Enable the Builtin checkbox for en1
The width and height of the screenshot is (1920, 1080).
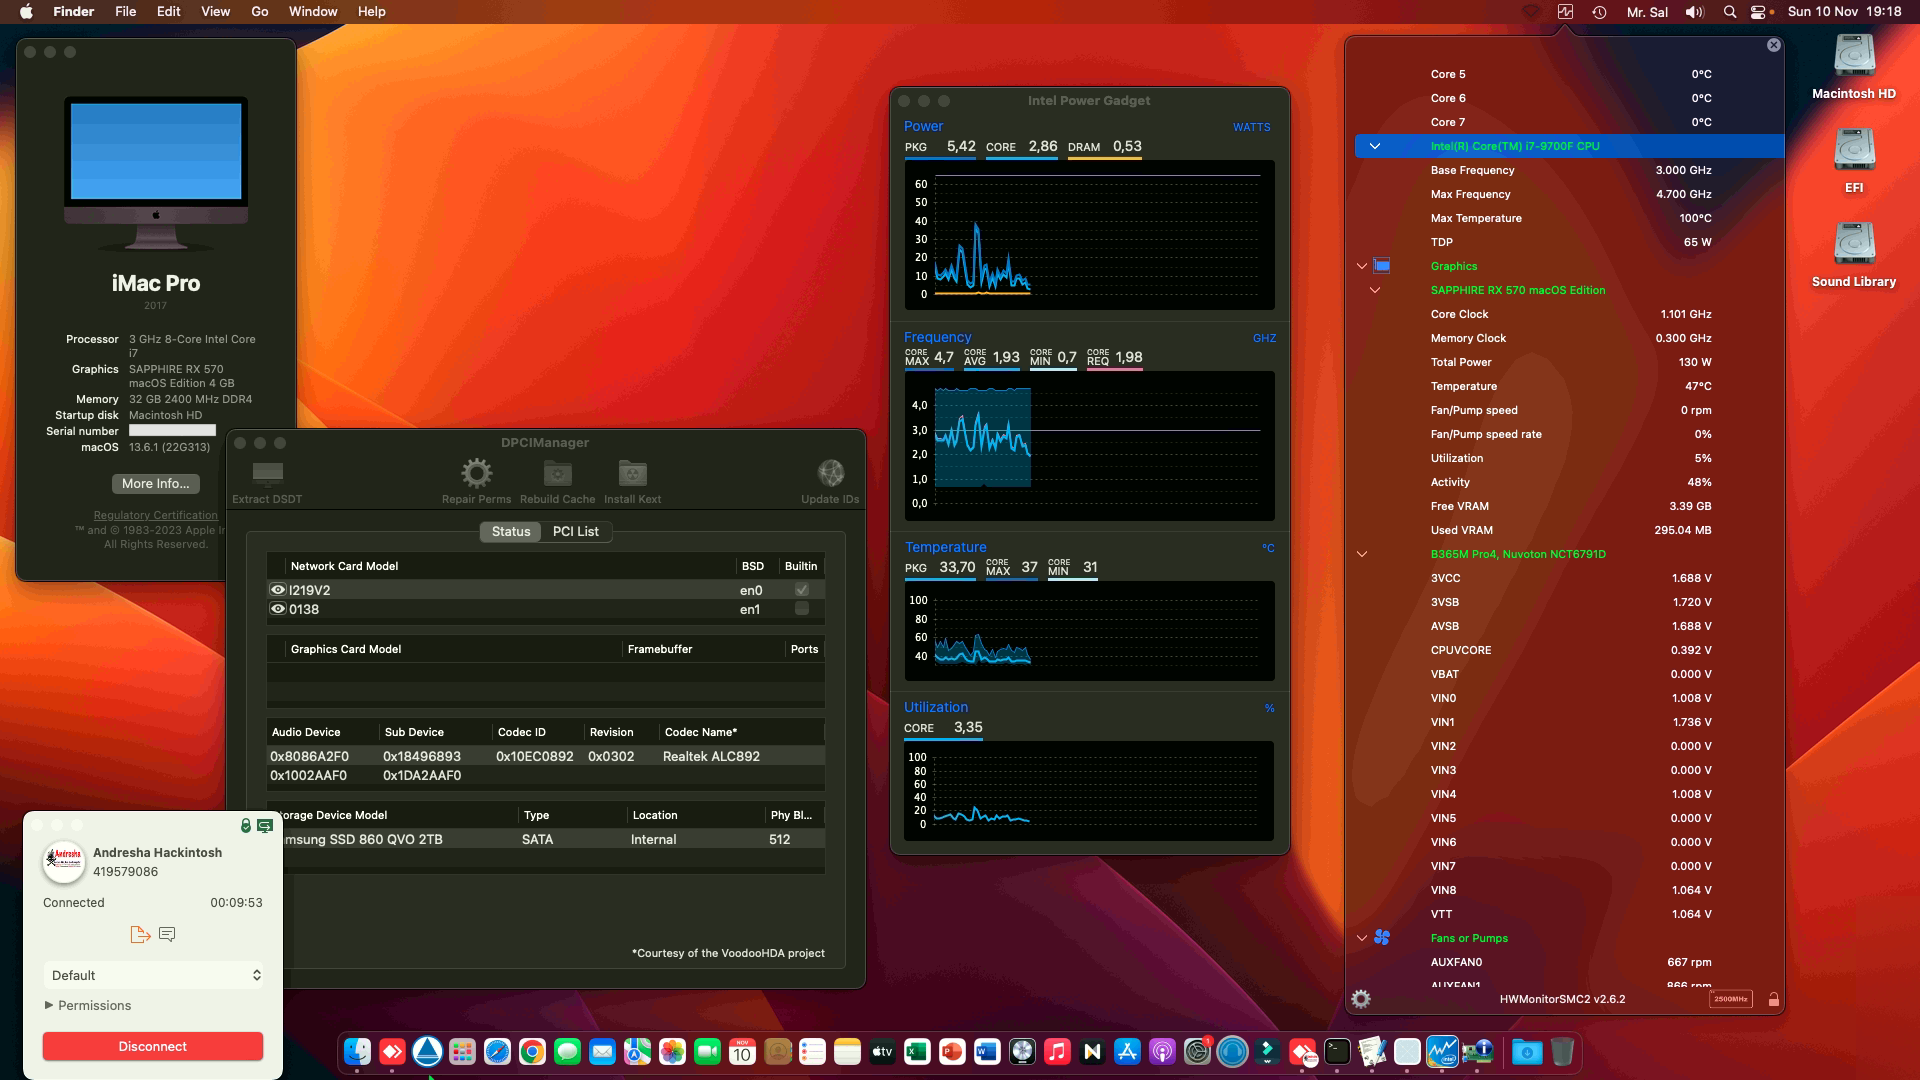(800, 609)
